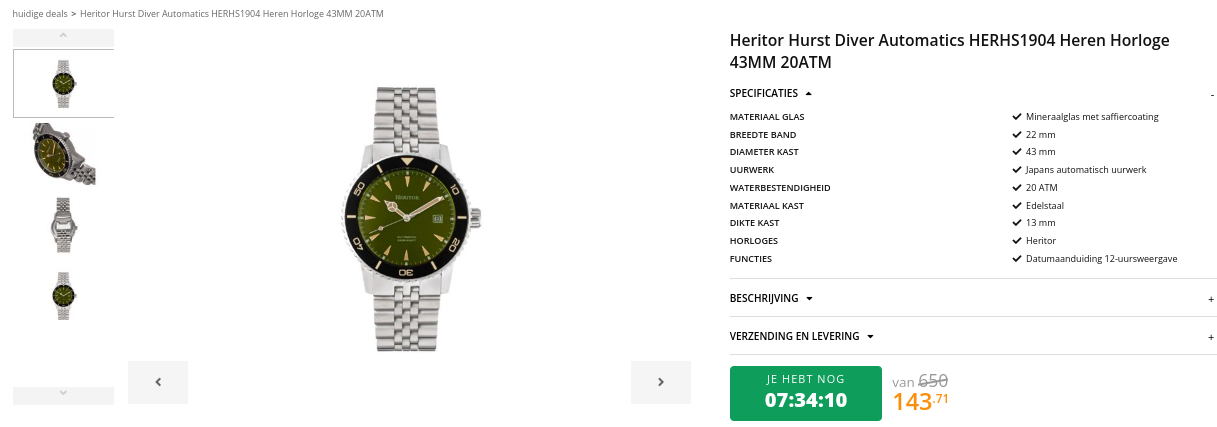Collapse the Specificaties section header
The image size is (1217, 427).
click(771, 93)
